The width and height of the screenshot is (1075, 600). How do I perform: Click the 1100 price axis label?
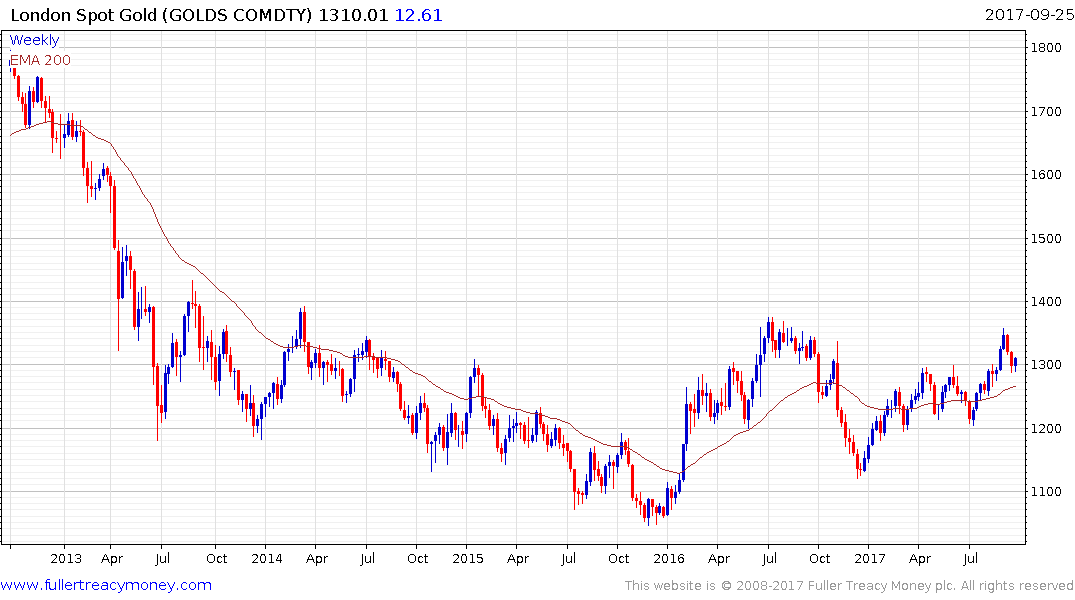click(1046, 492)
